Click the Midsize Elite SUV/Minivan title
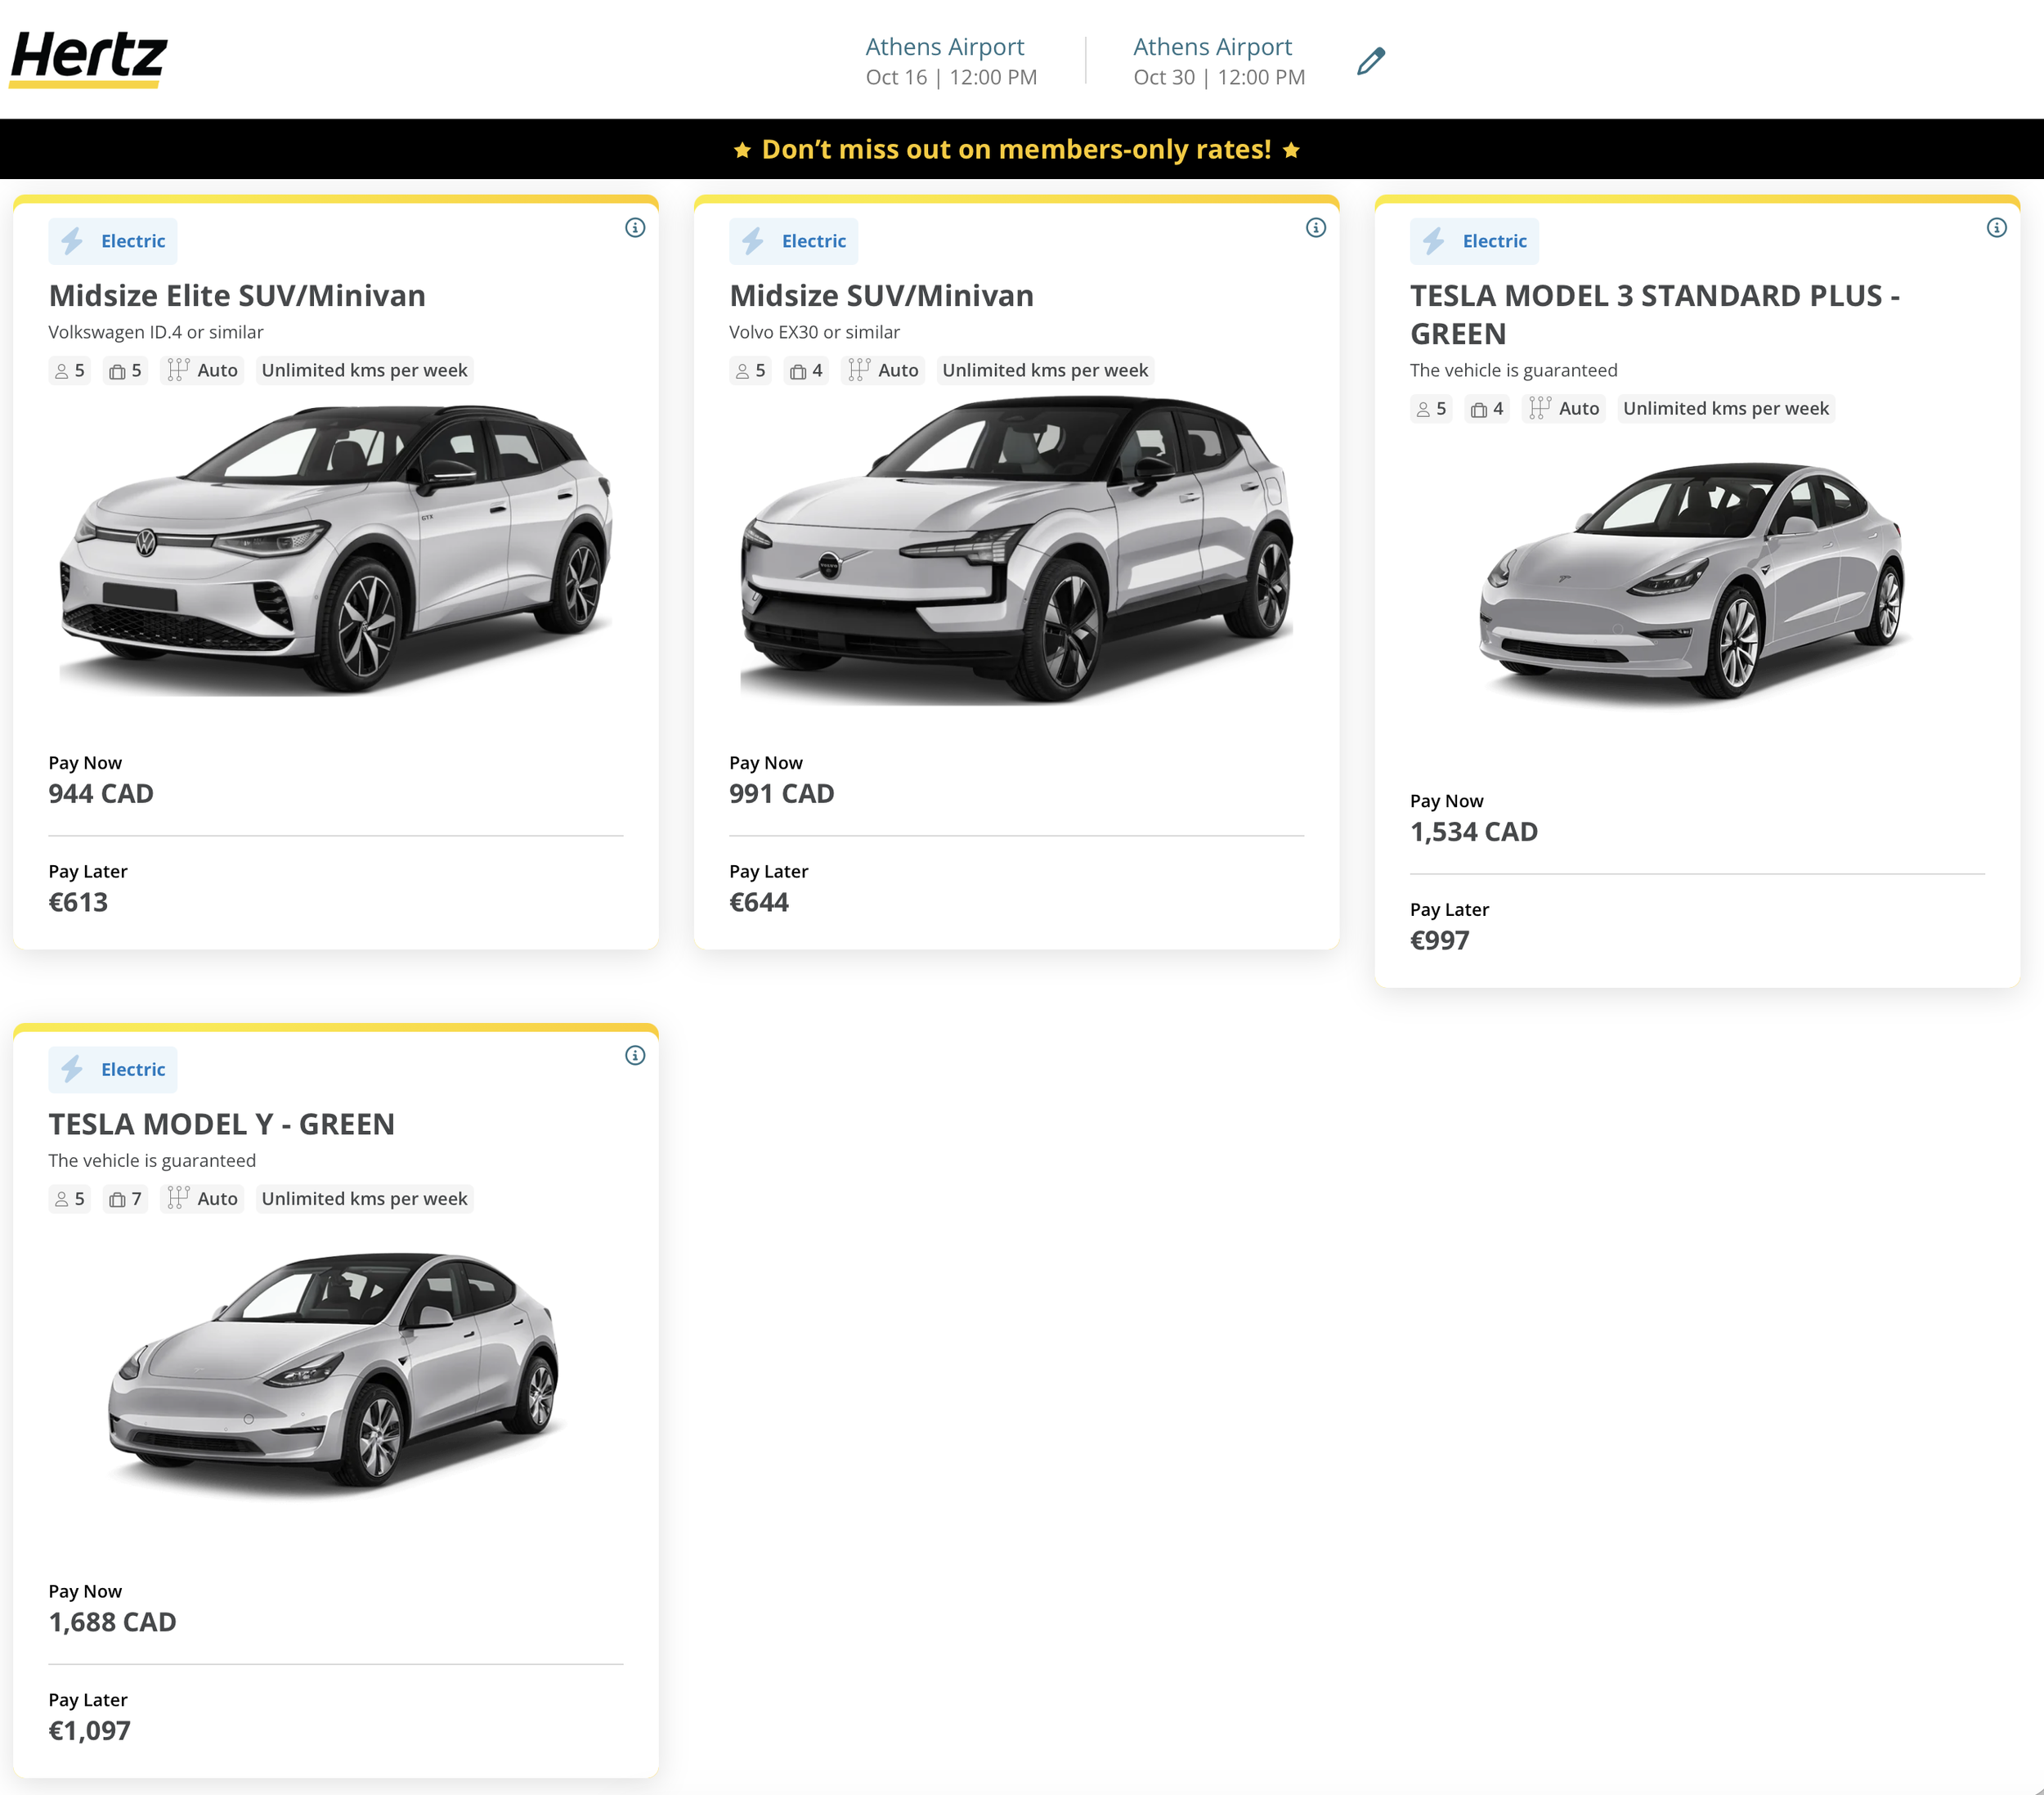Image resolution: width=2044 pixels, height=1795 pixels. coord(237,296)
